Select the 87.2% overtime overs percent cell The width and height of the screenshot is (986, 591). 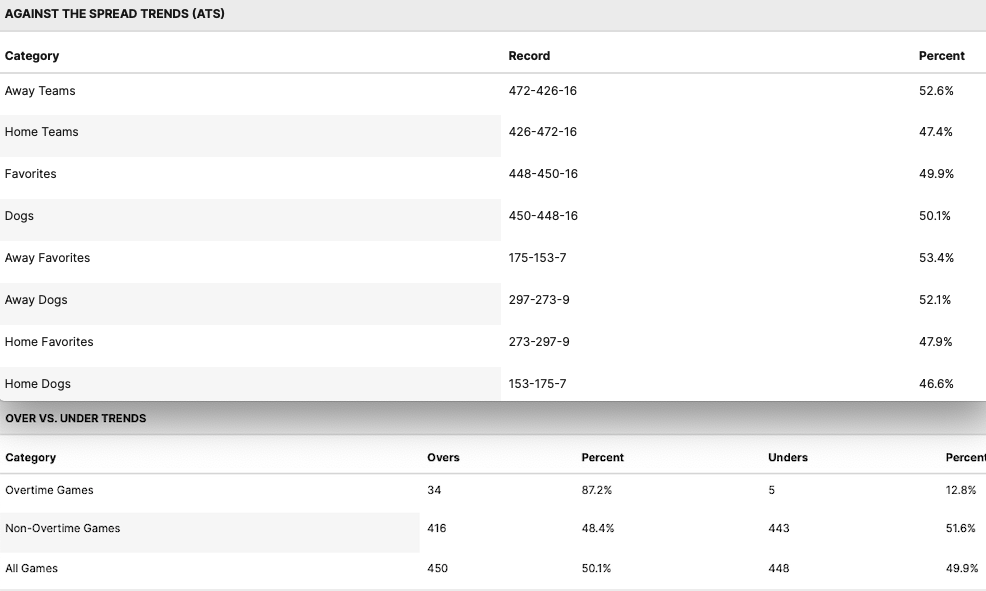click(597, 490)
